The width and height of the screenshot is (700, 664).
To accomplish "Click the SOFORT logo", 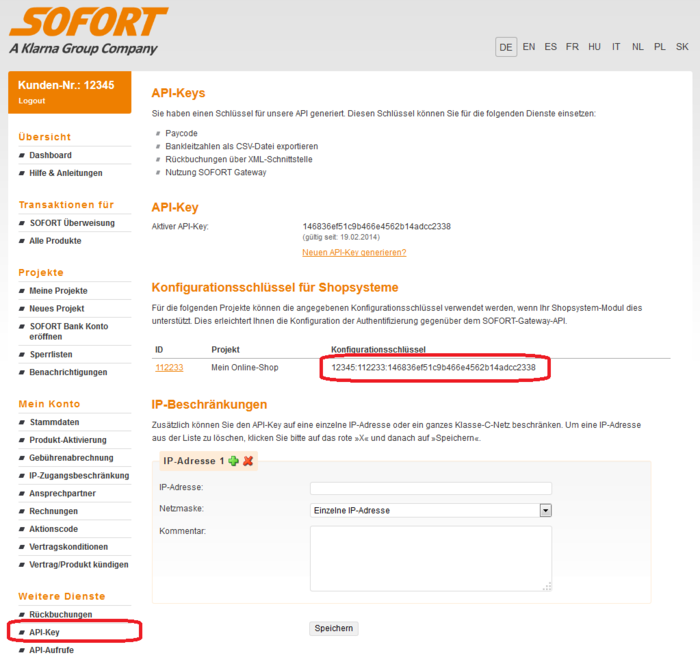I will click(89, 22).
